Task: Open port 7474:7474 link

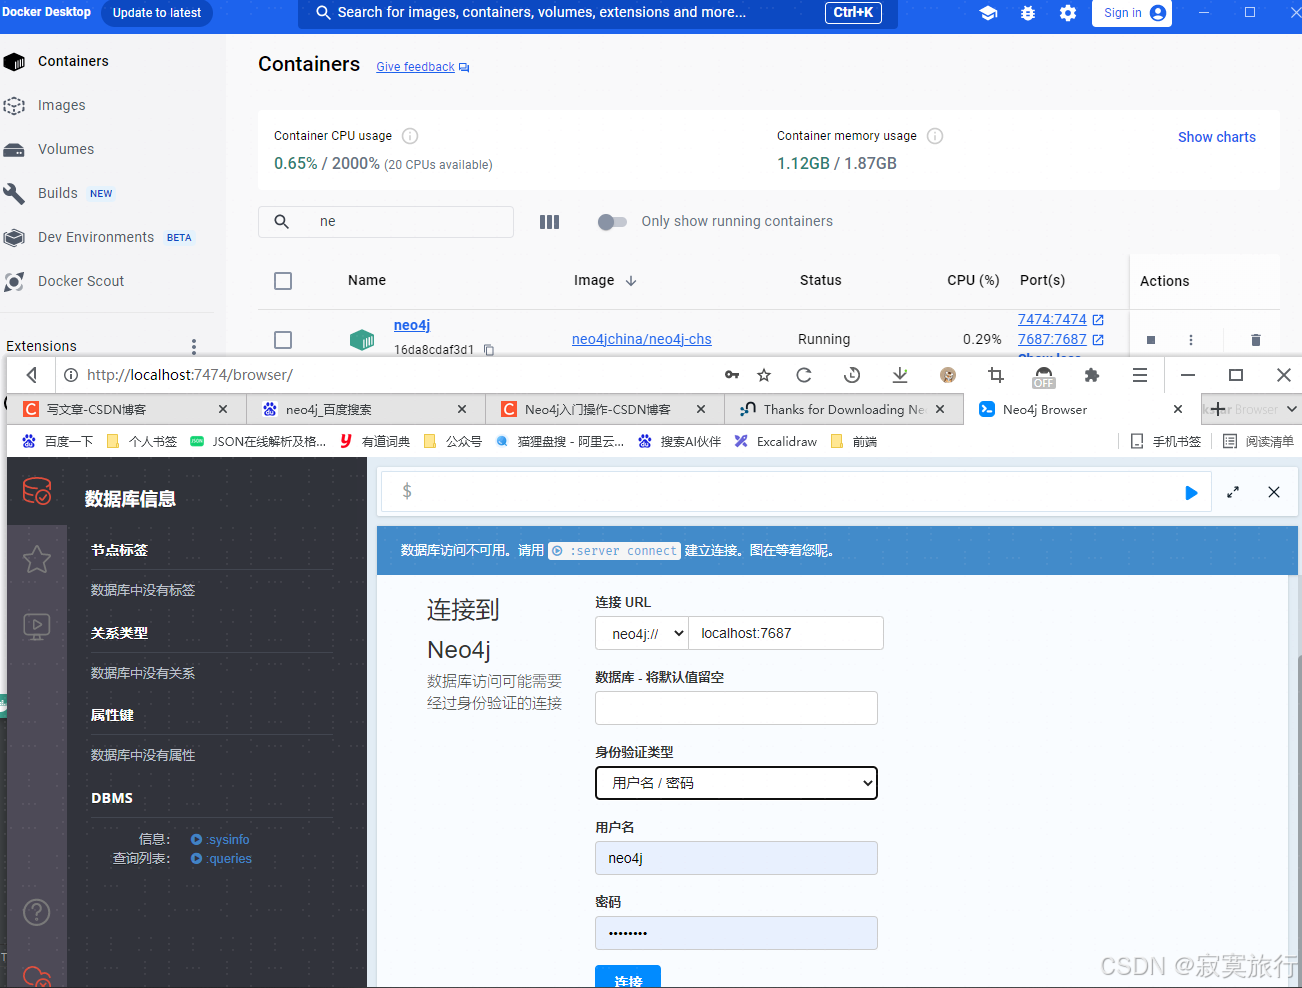Action: click(1052, 319)
